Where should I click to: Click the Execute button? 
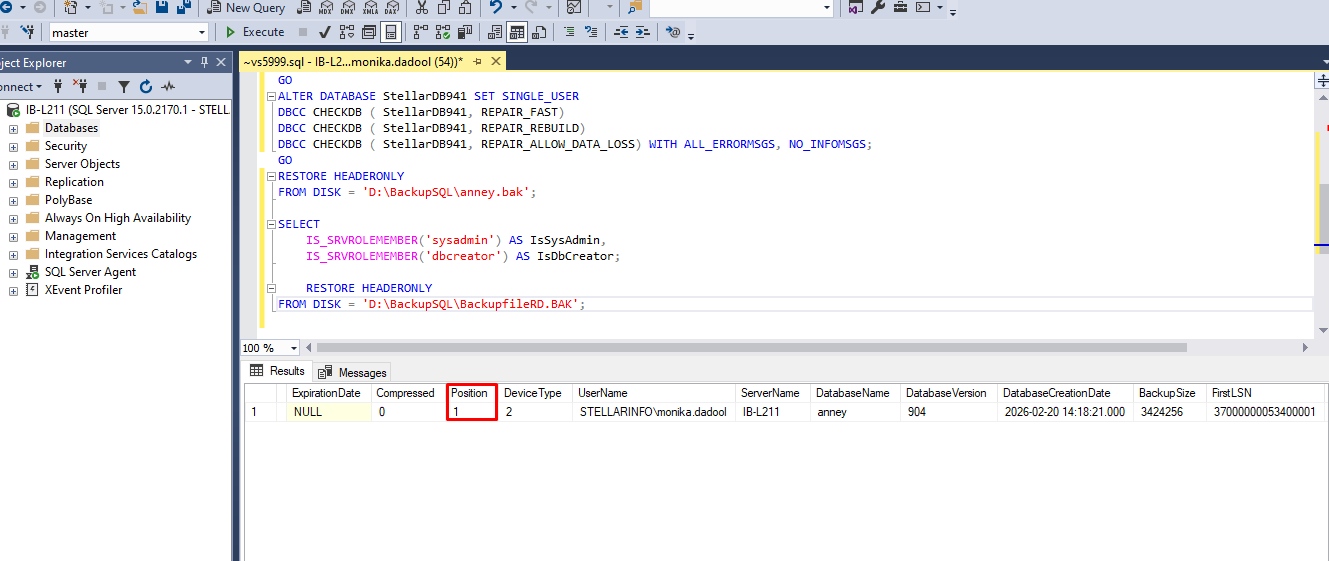coord(256,32)
